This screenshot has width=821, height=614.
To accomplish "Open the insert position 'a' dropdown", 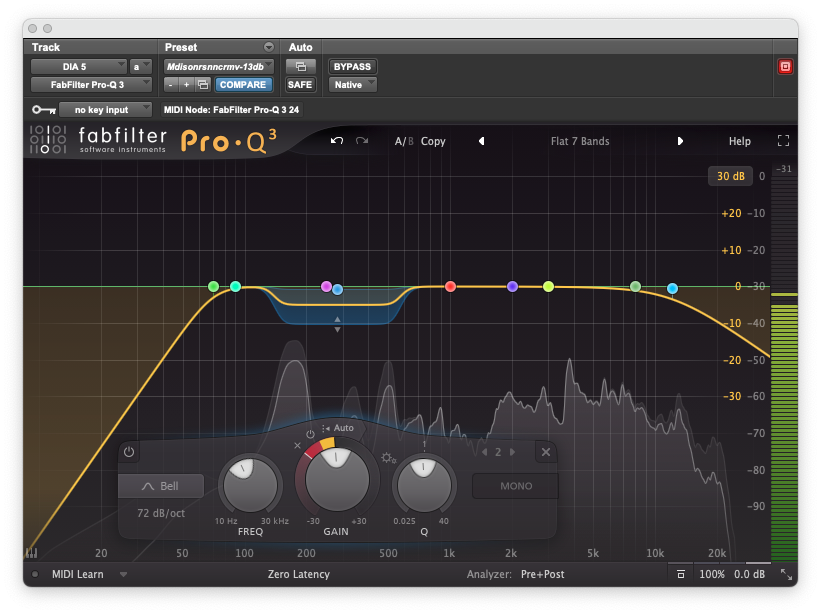I will point(141,66).
